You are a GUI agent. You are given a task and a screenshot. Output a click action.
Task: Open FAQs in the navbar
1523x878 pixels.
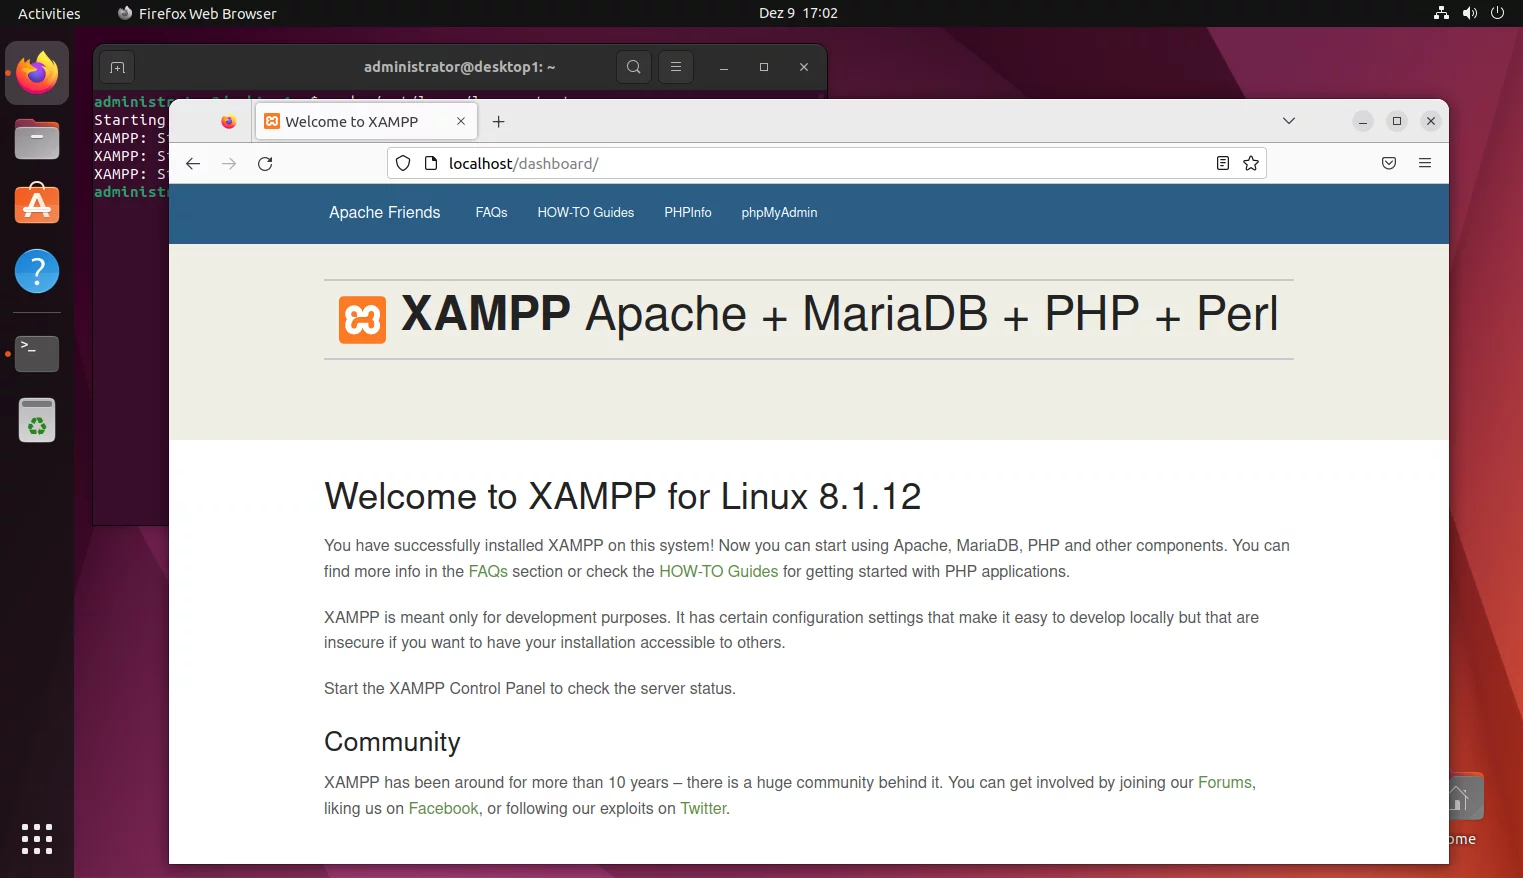click(x=491, y=212)
